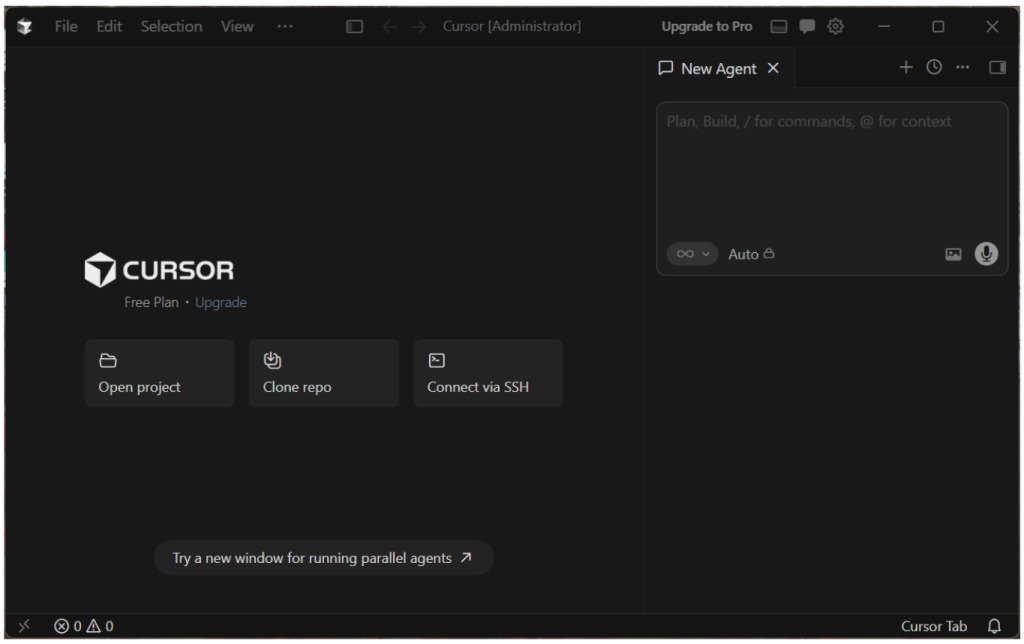Open notifications bell icon
The image size is (1024, 644).
point(994,626)
